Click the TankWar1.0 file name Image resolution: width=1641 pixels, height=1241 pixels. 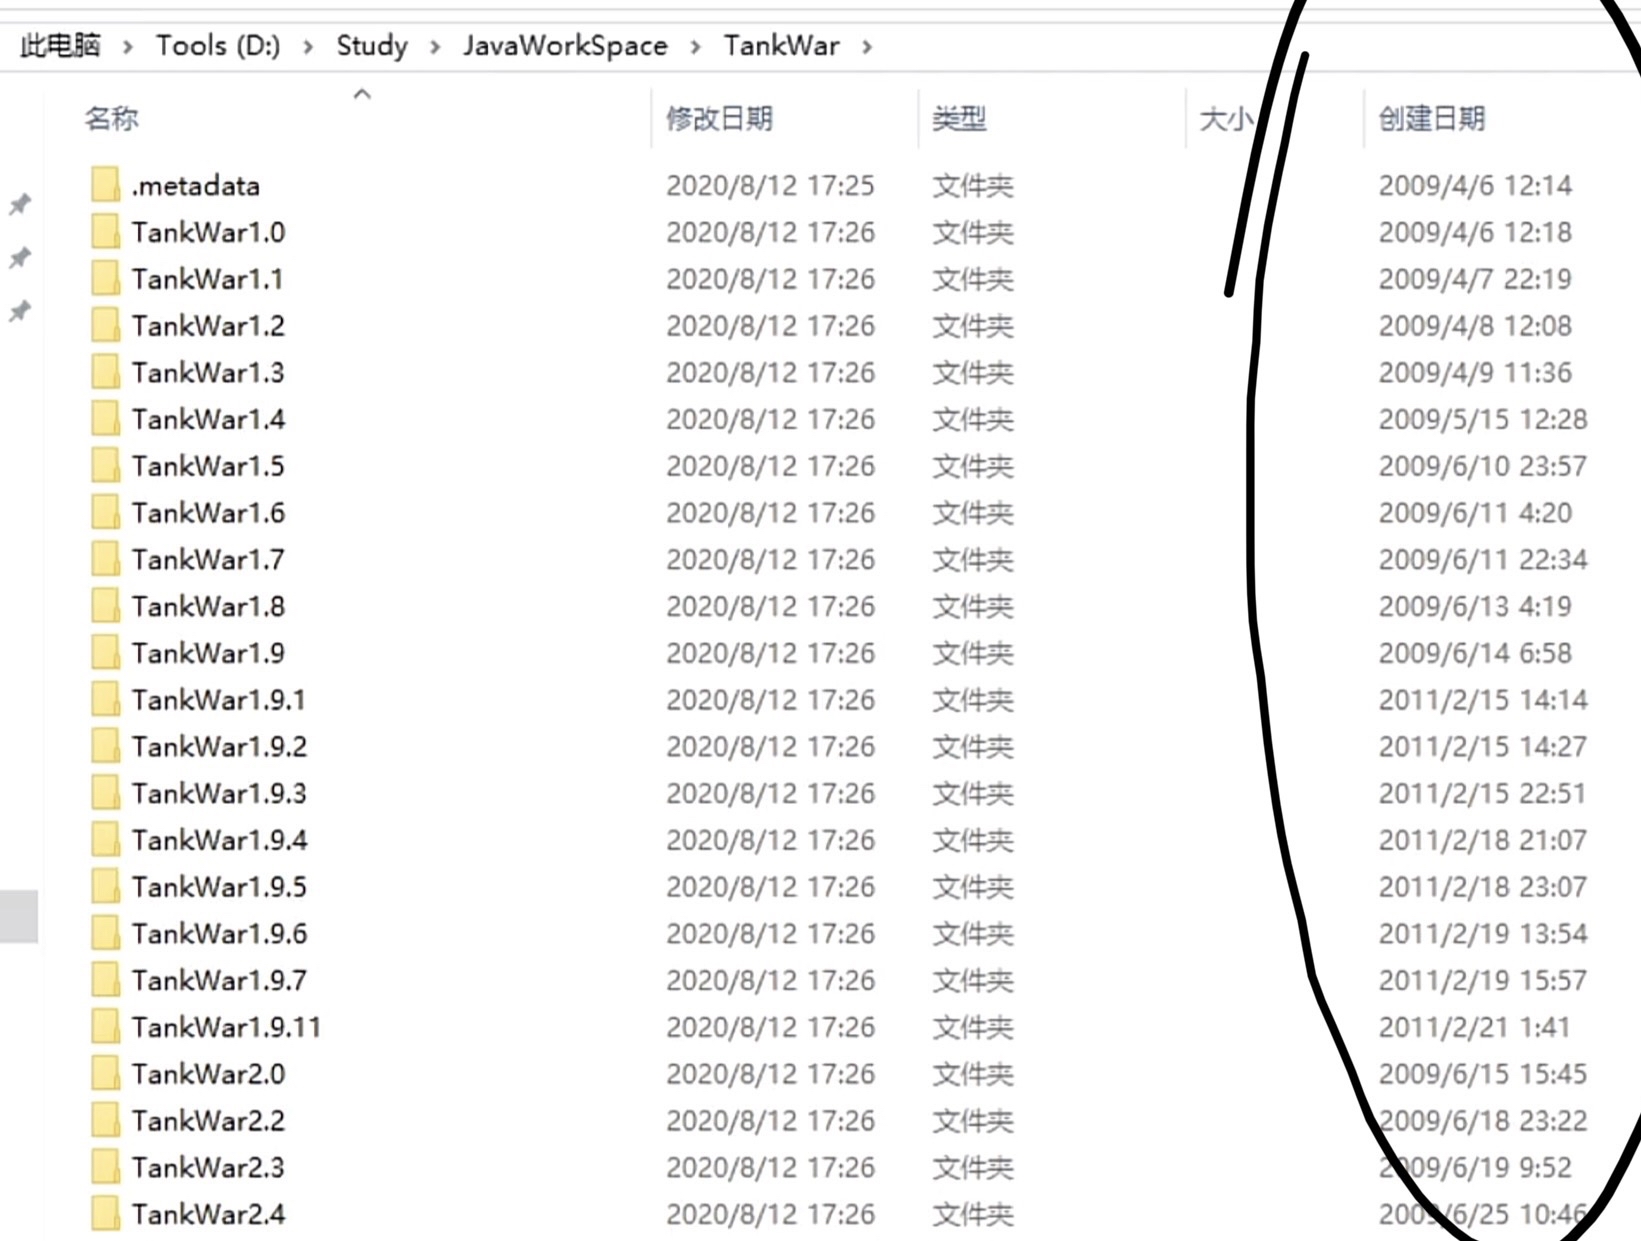[x=208, y=232]
